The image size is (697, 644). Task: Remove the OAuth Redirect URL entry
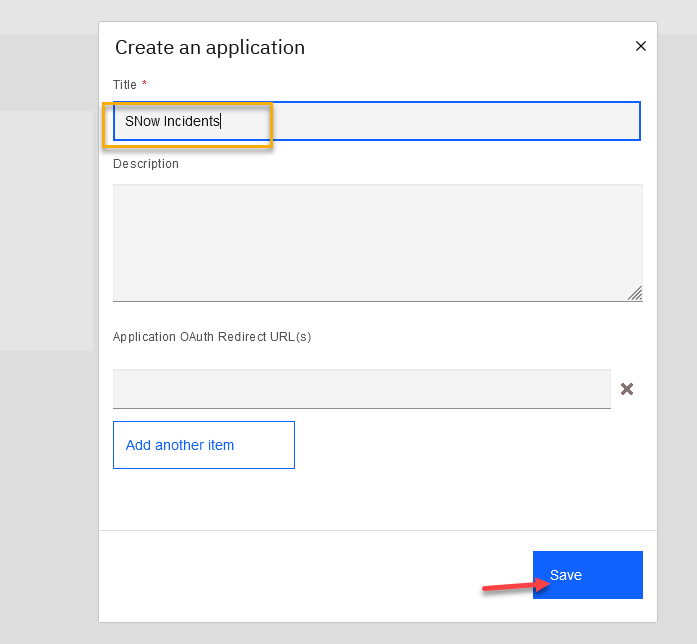627,389
